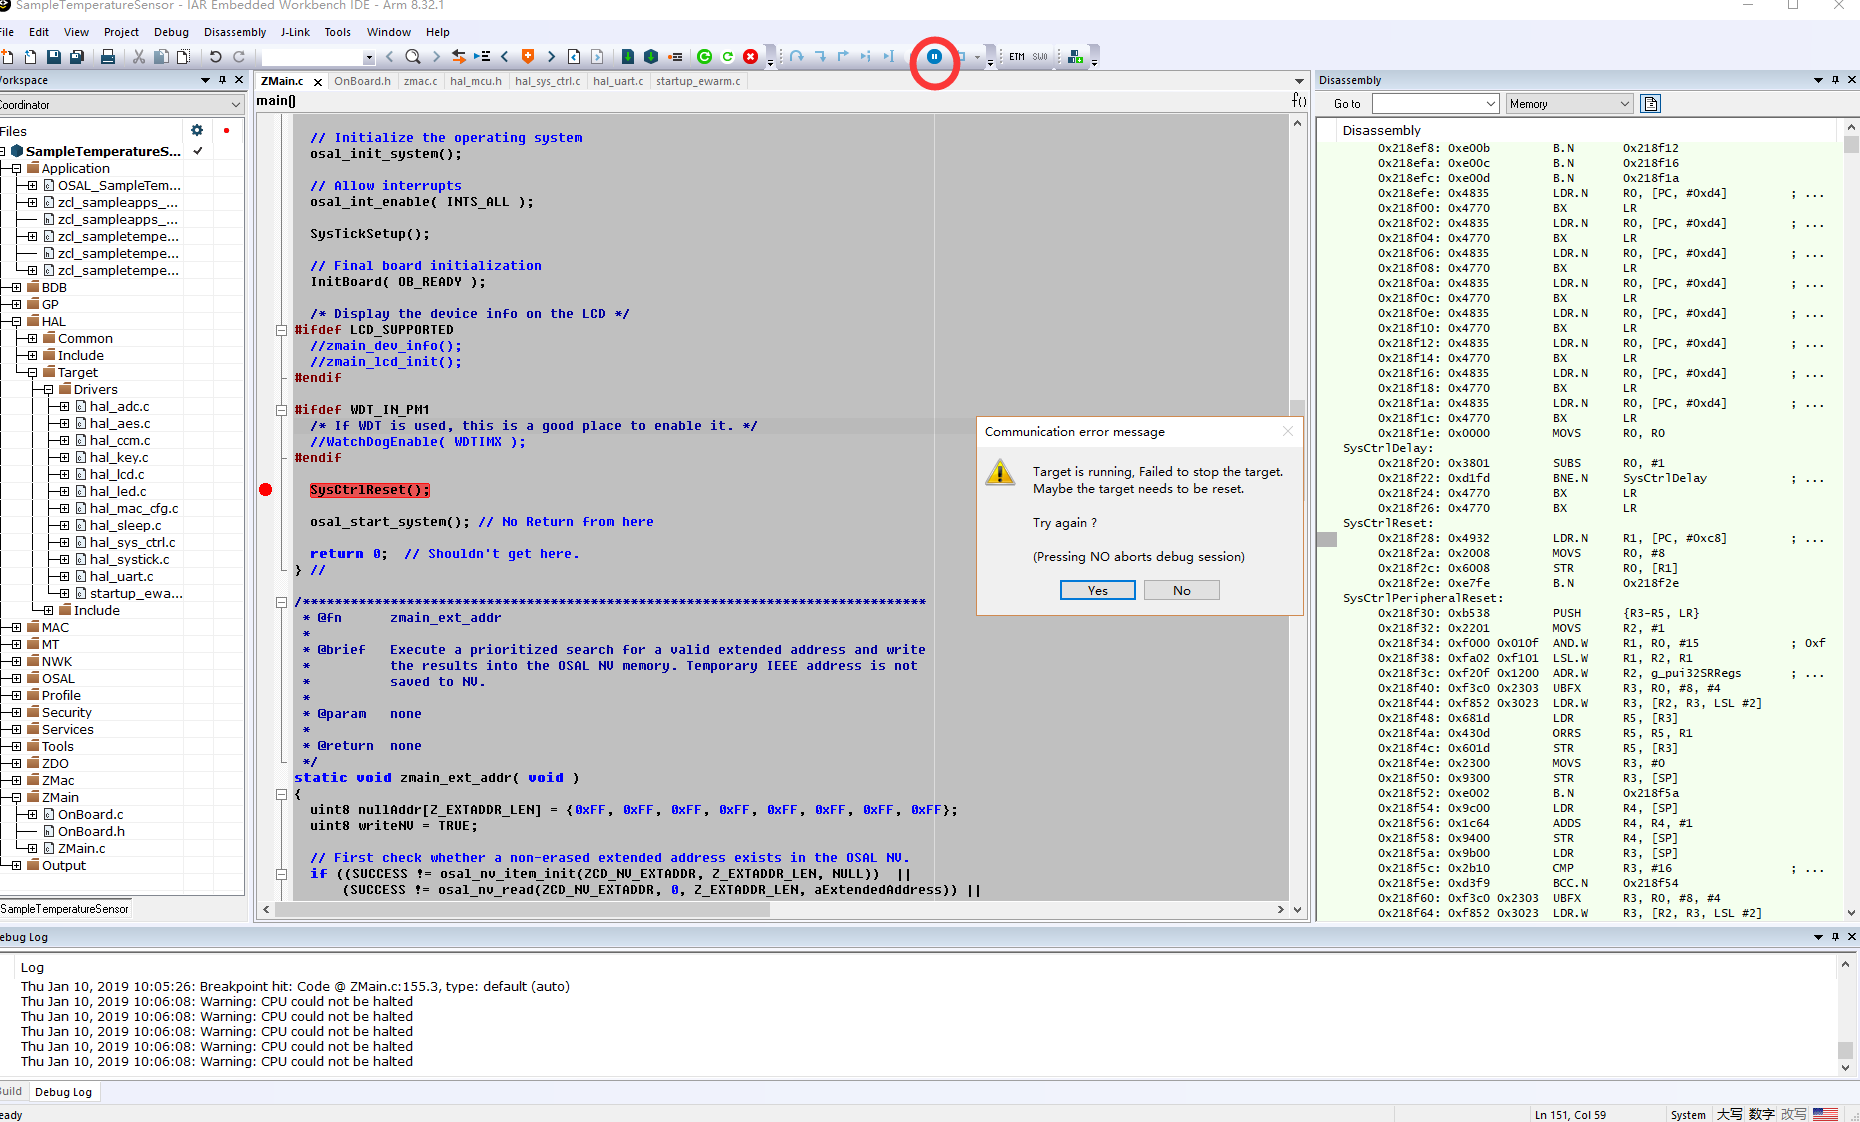
Task: Click the Debug Log vertical scrollbar
Action: point(1845,1015)
